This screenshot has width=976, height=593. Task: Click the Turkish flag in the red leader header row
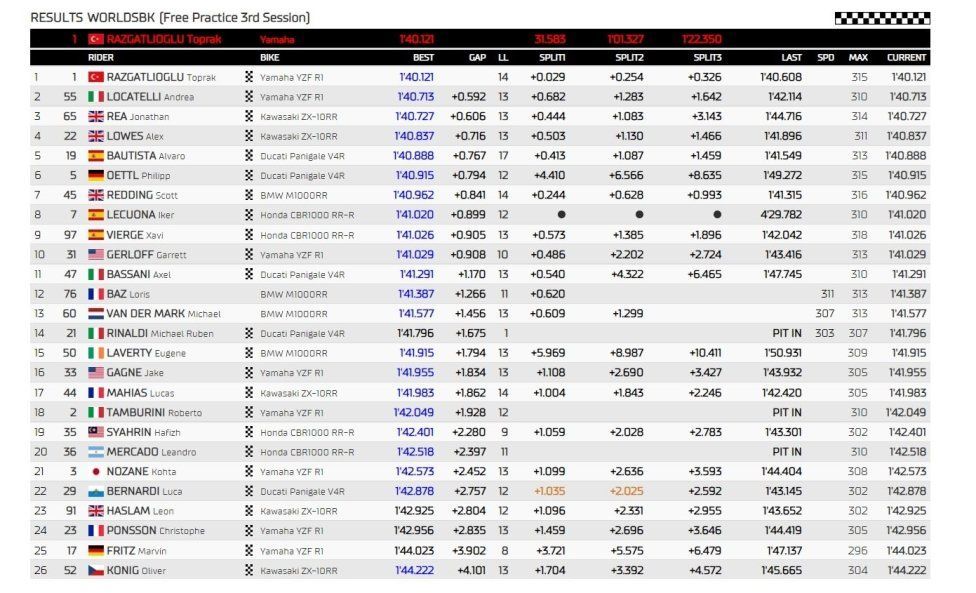96,39
